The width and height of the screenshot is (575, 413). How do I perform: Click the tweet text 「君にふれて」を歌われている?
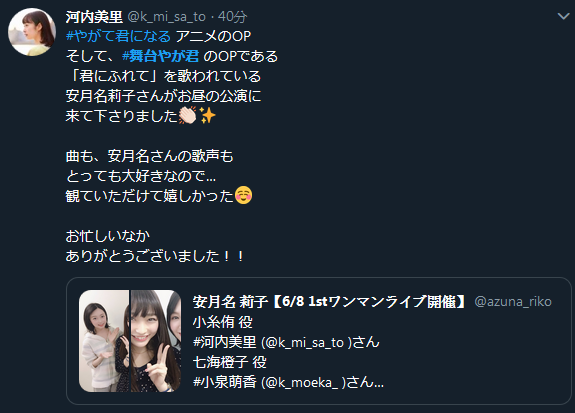pyautogui.click(x=164, y=76)
